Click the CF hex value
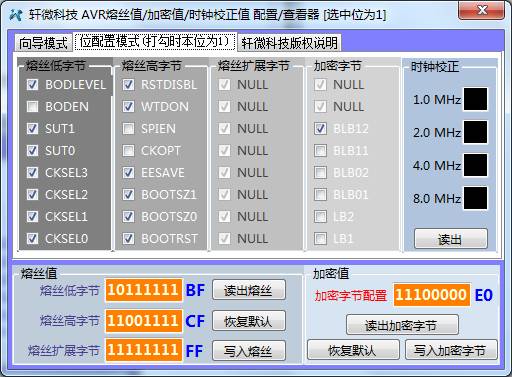 [195, 321]
